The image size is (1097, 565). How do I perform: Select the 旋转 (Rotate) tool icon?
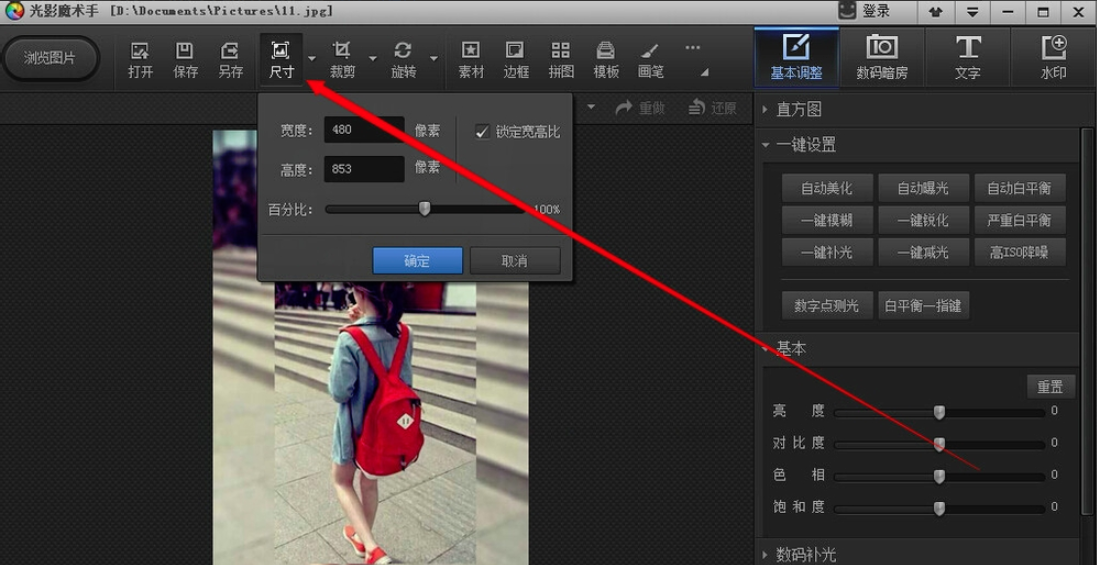(403, 59)
